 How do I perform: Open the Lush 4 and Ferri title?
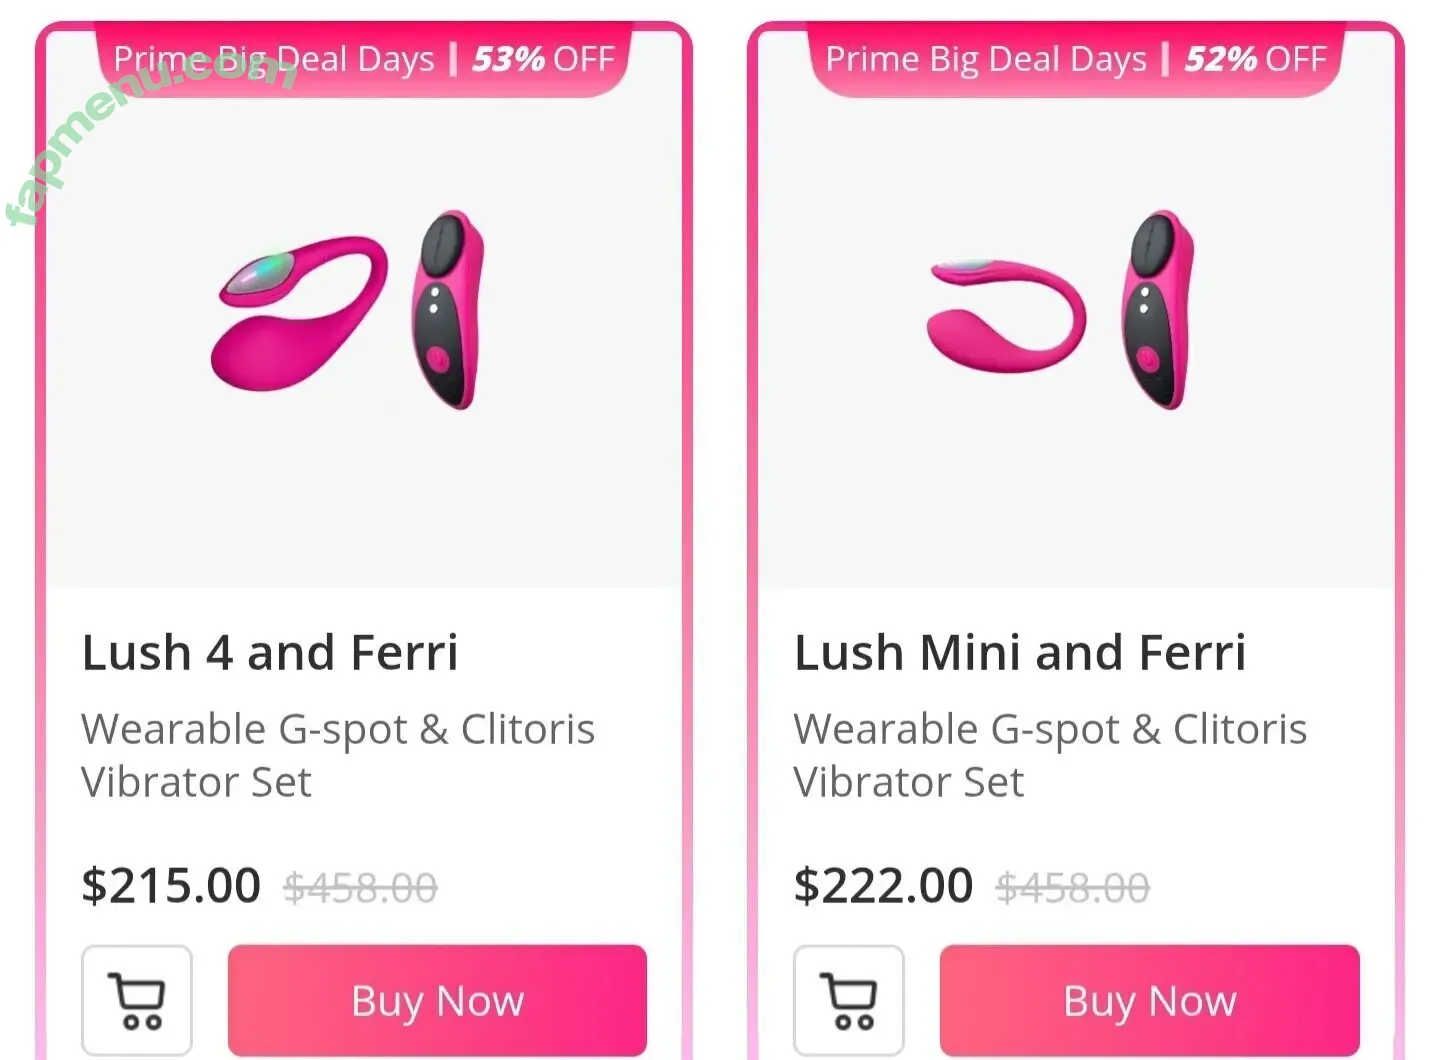(270, 653)
